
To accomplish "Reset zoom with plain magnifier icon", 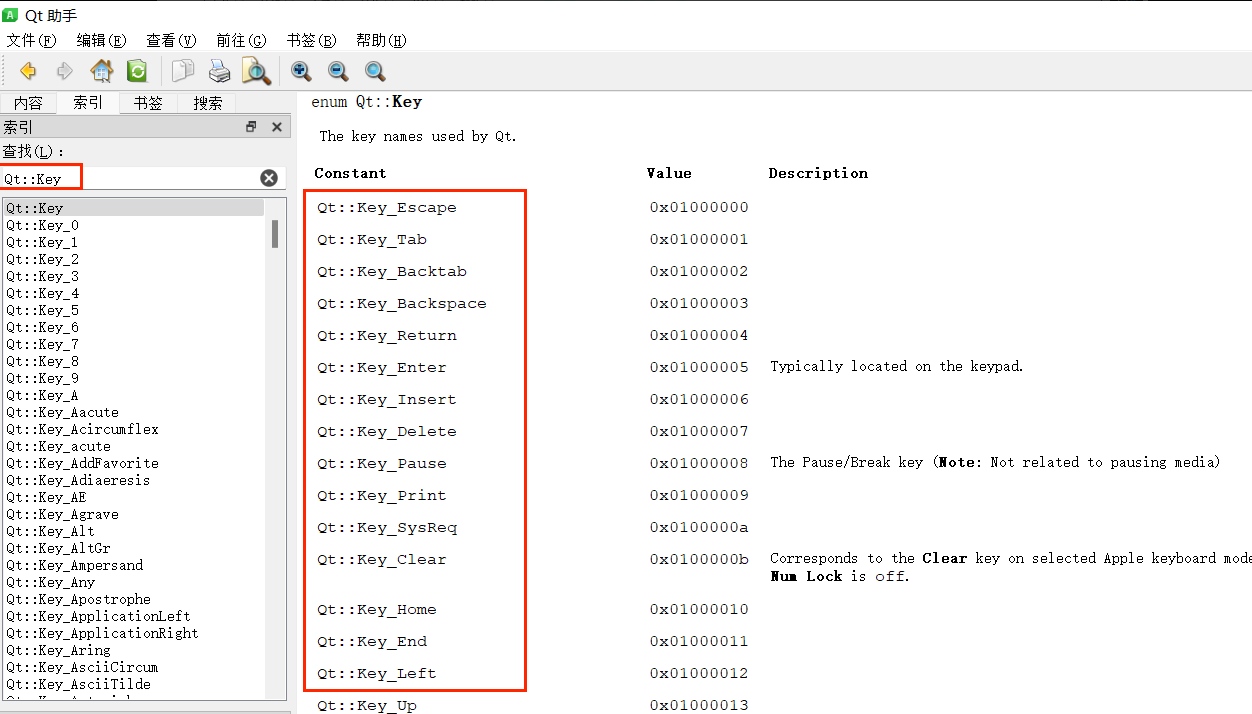I will [375, 71].
